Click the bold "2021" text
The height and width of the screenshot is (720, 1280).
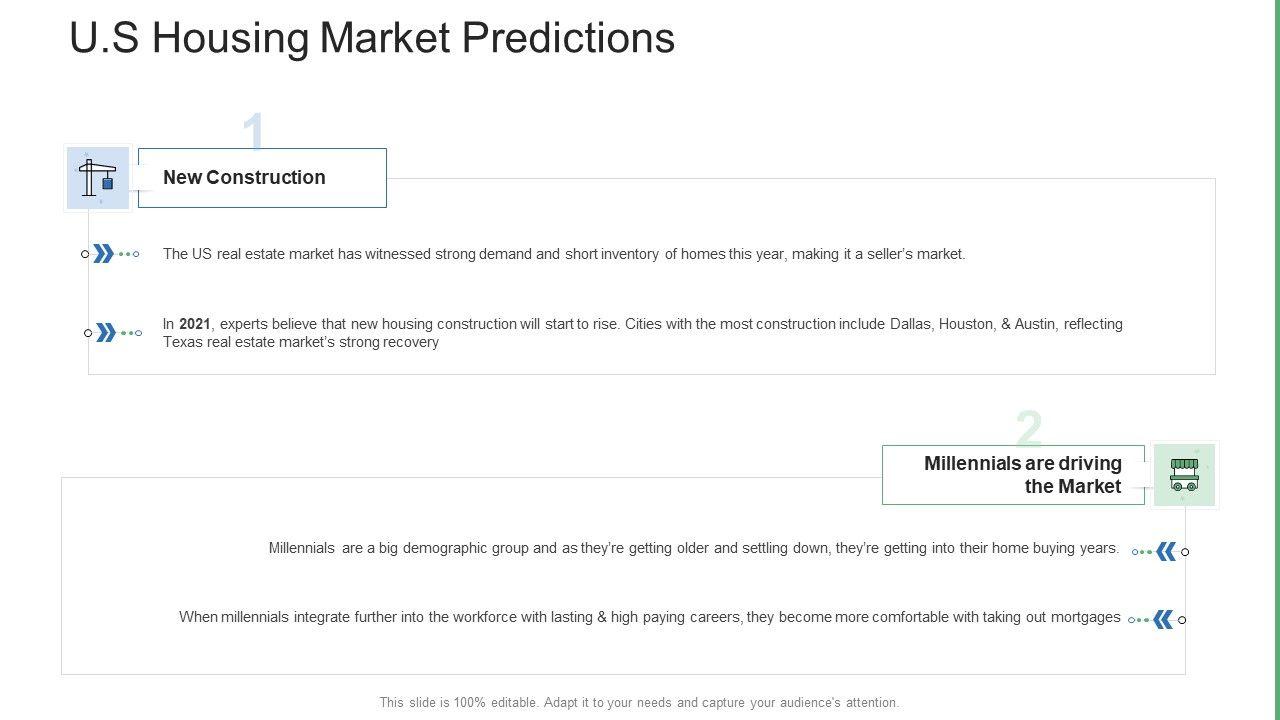pos(195,324)
